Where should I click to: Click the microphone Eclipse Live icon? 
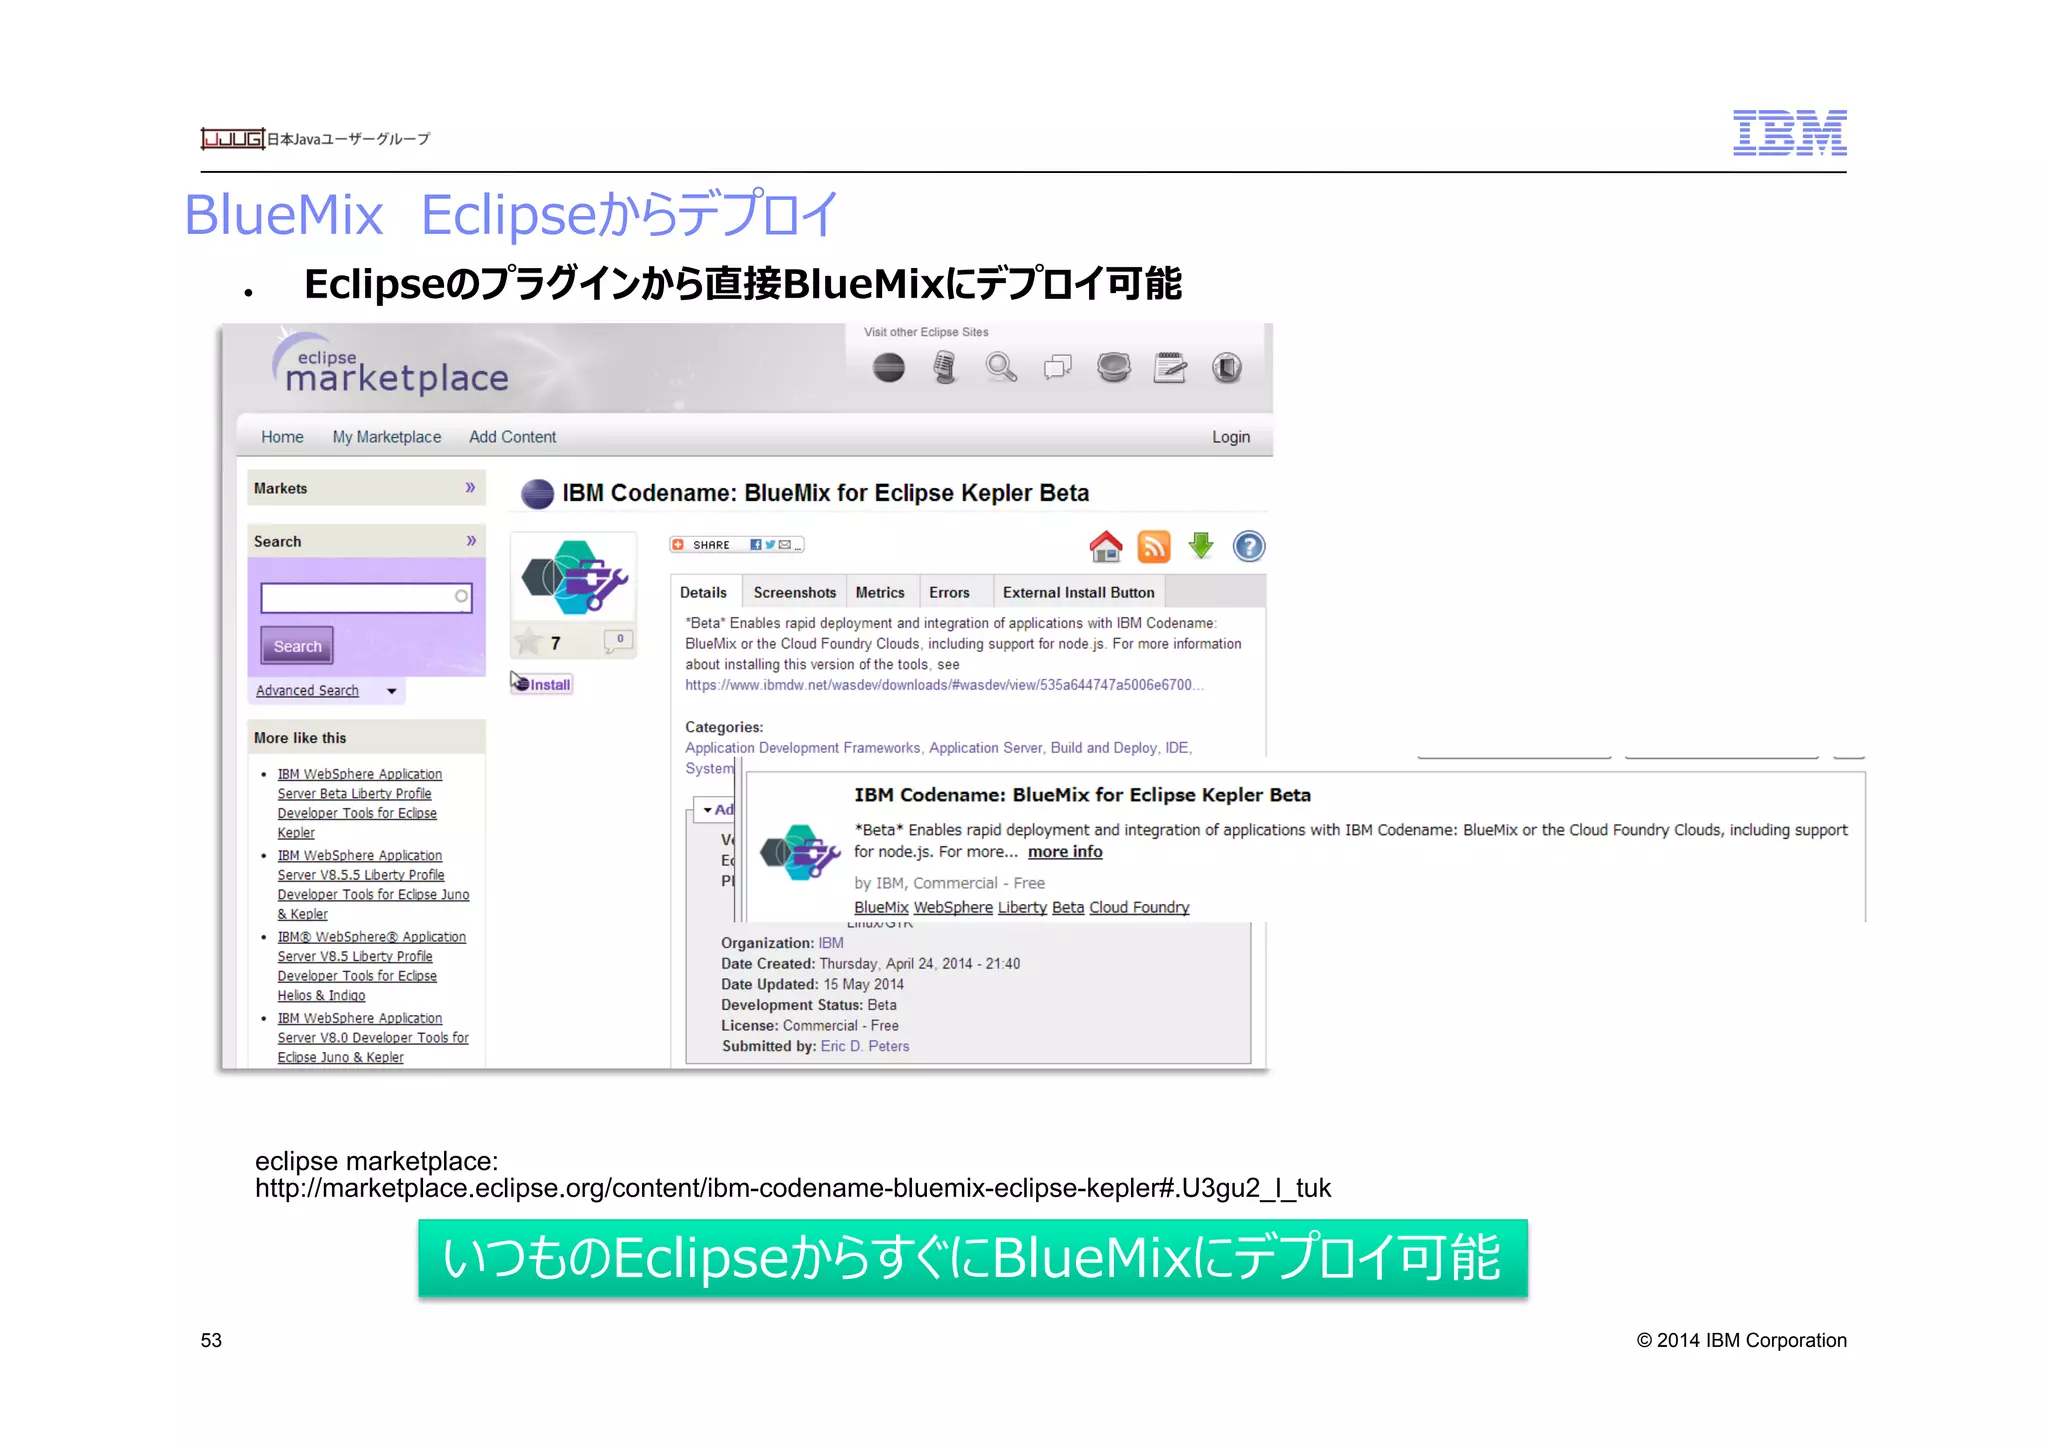tap(944, 368)
